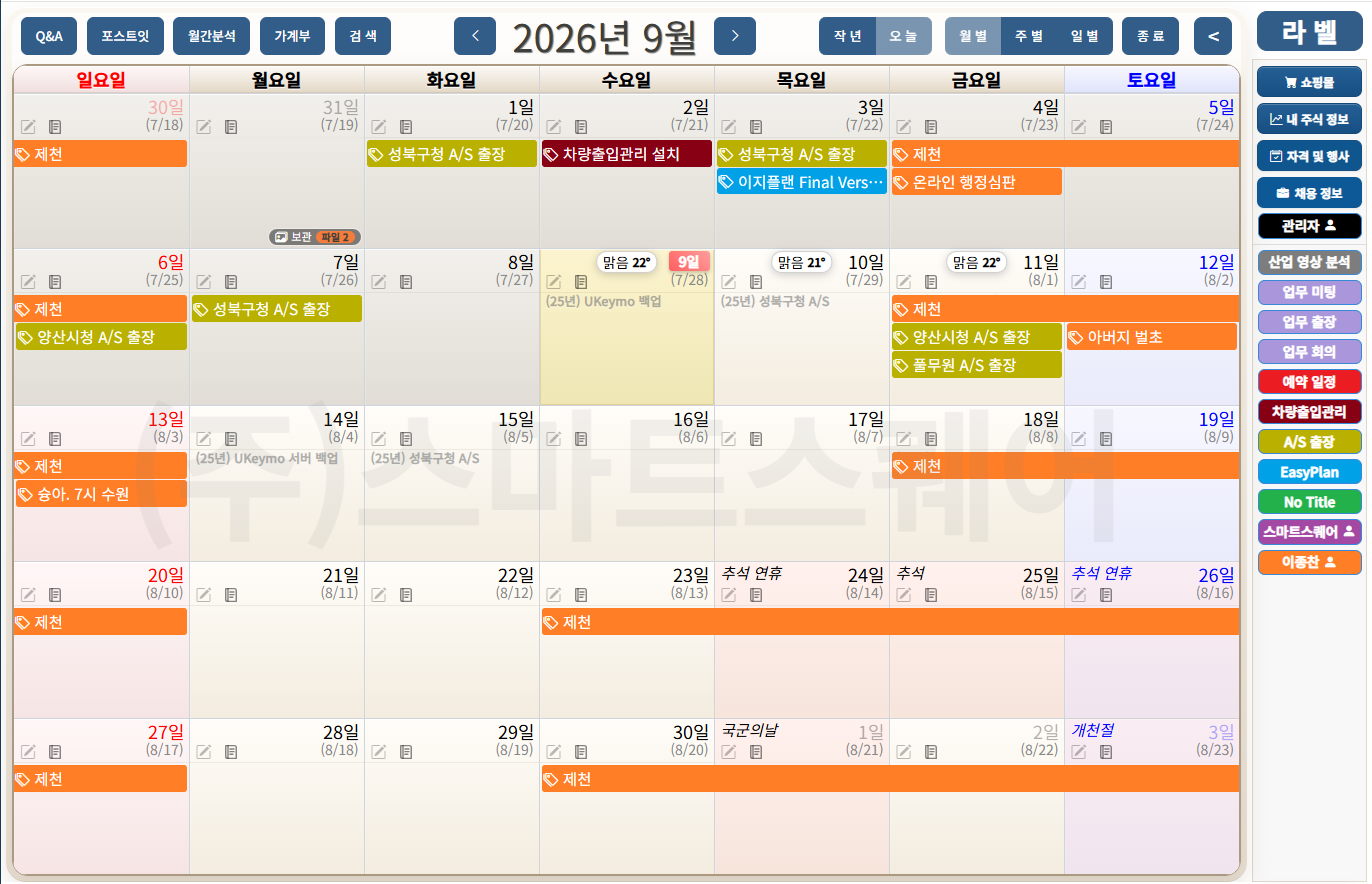Select the 월별 monthly view toggle
1372x884 pixels.
(x=973, y=36)
